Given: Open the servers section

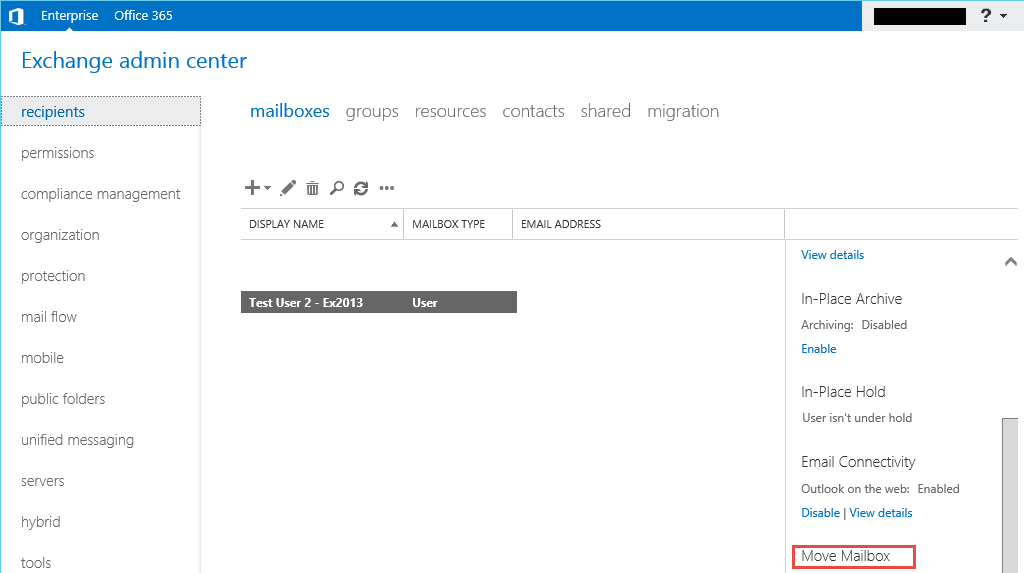Looking at the screenshot, I should click(42, 482).
